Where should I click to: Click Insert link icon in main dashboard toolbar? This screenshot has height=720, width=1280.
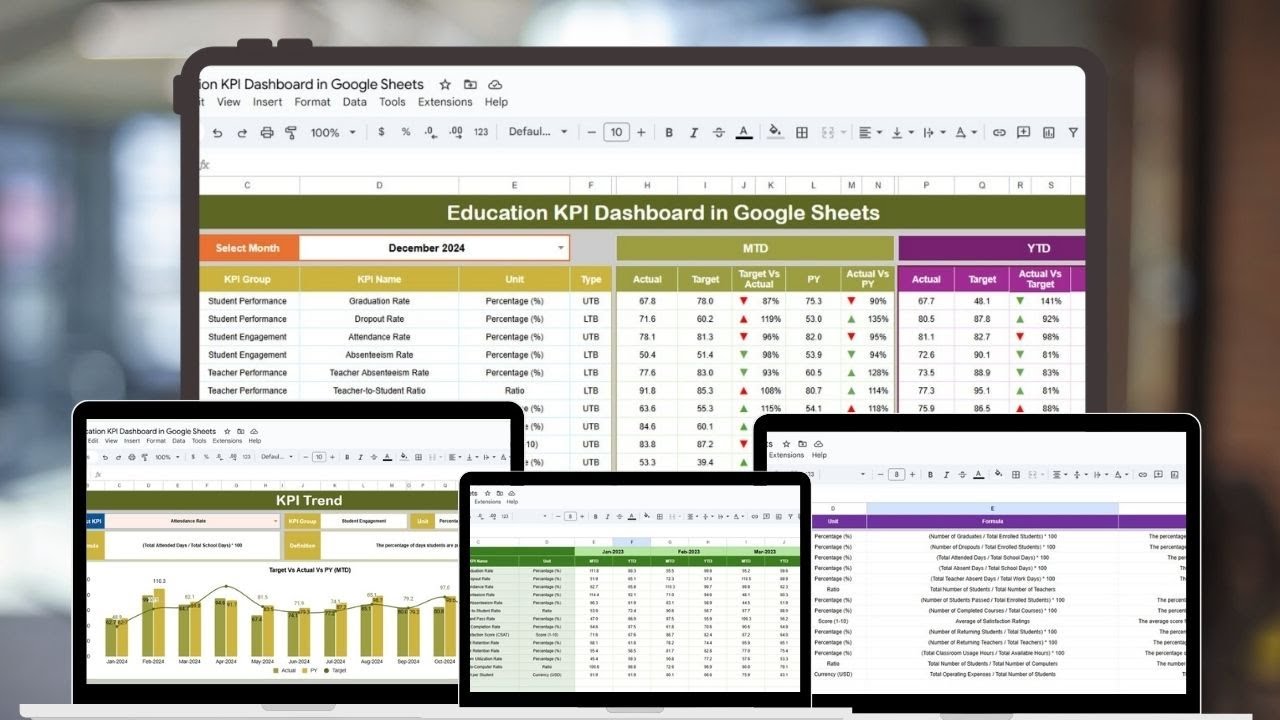pos(998,132)
